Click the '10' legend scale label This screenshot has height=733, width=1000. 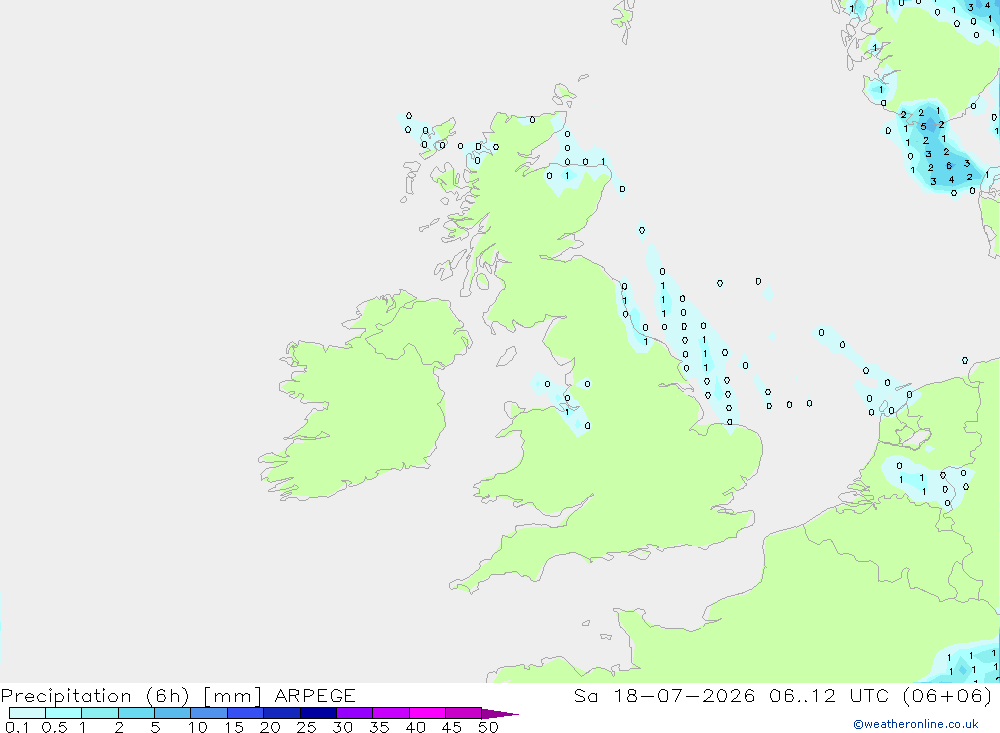pyautogui.click(x=198, y=727)
